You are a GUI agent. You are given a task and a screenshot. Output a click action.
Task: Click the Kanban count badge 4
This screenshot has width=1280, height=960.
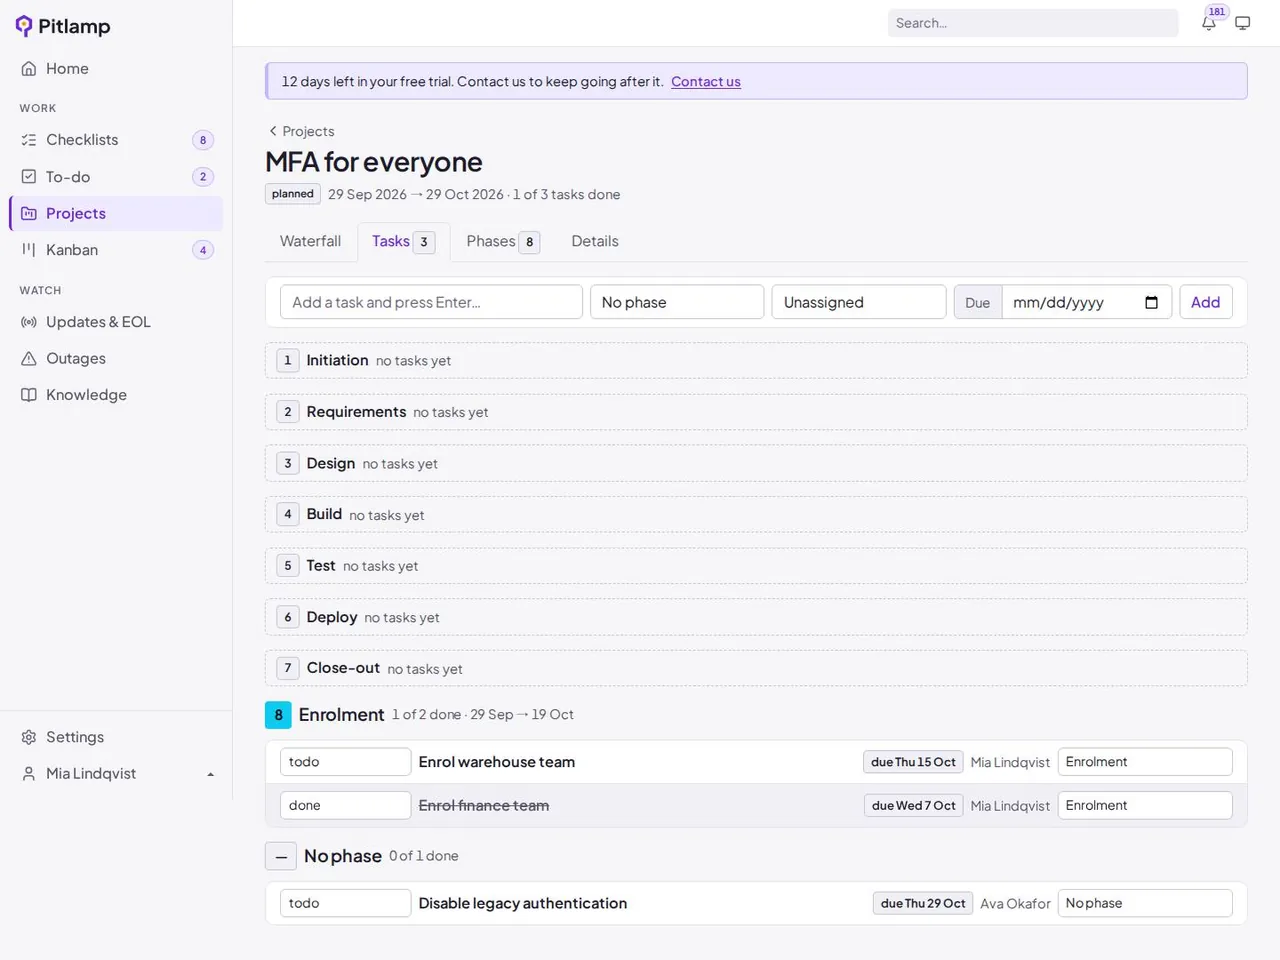coord(203,250)
